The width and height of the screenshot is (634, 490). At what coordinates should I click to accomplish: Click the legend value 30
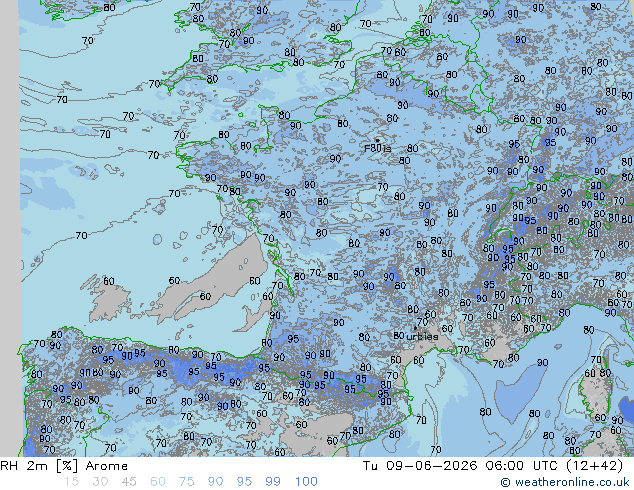tap(100, 482)
